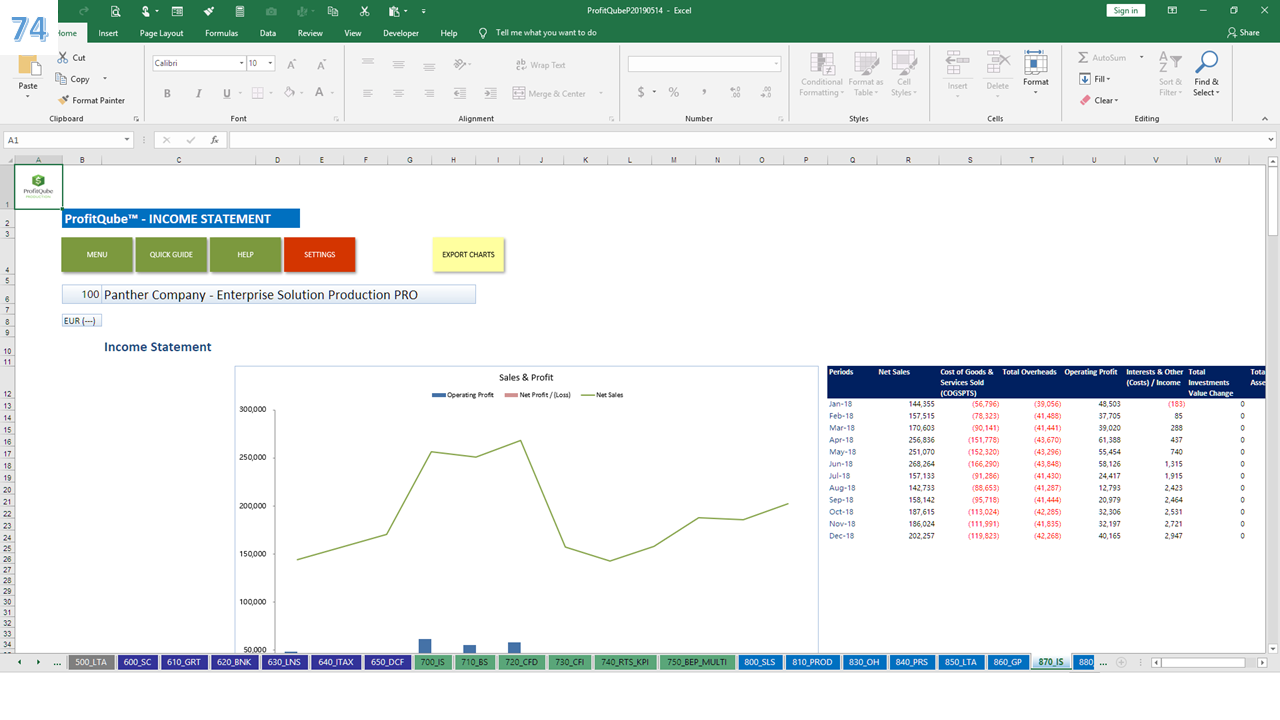Click the Tell me what you want to do box
The image size is (1280, 720).
pyautogui.click(x=546, y=33)
